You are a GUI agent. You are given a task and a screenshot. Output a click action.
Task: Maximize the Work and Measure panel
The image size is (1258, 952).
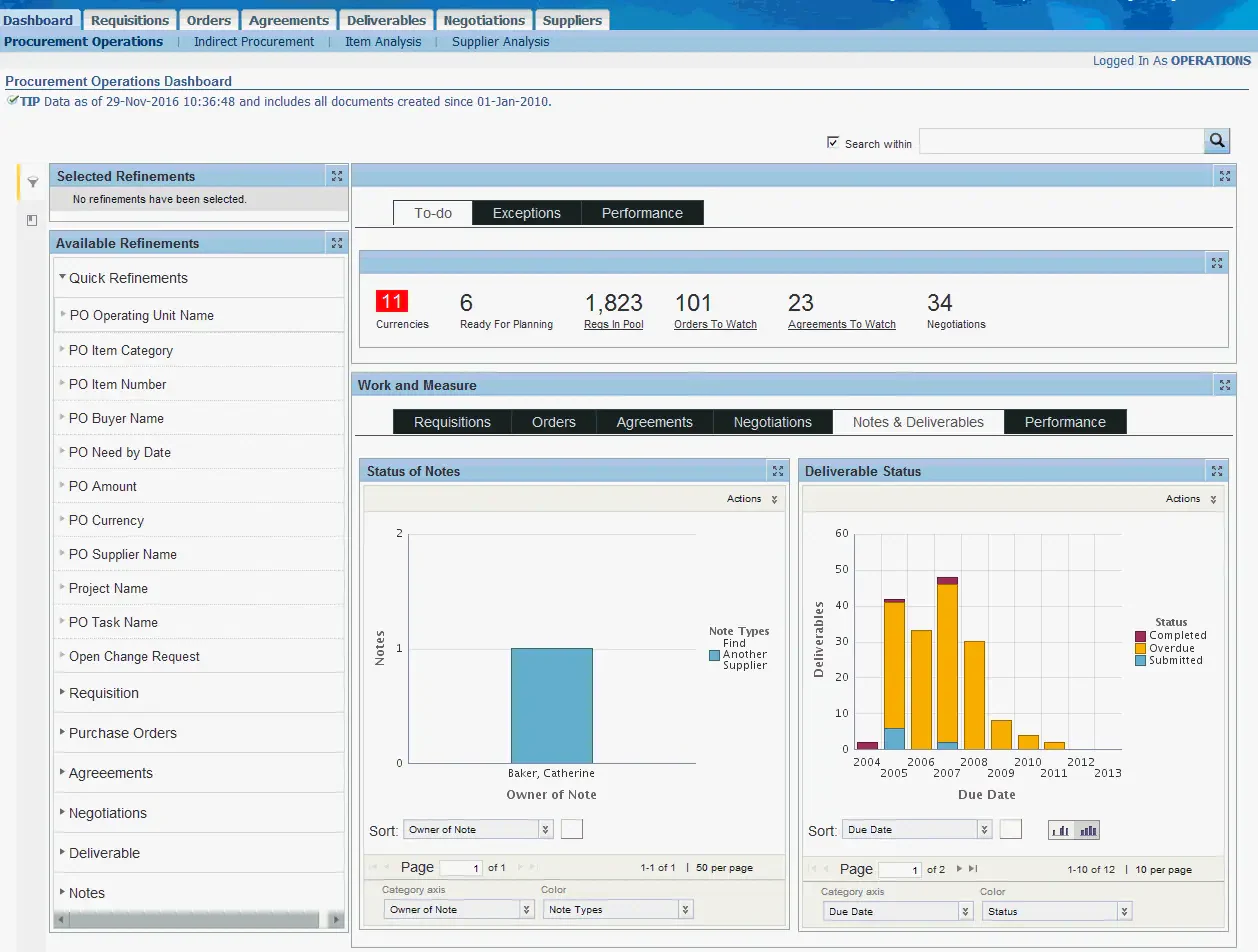[1225, 385]
